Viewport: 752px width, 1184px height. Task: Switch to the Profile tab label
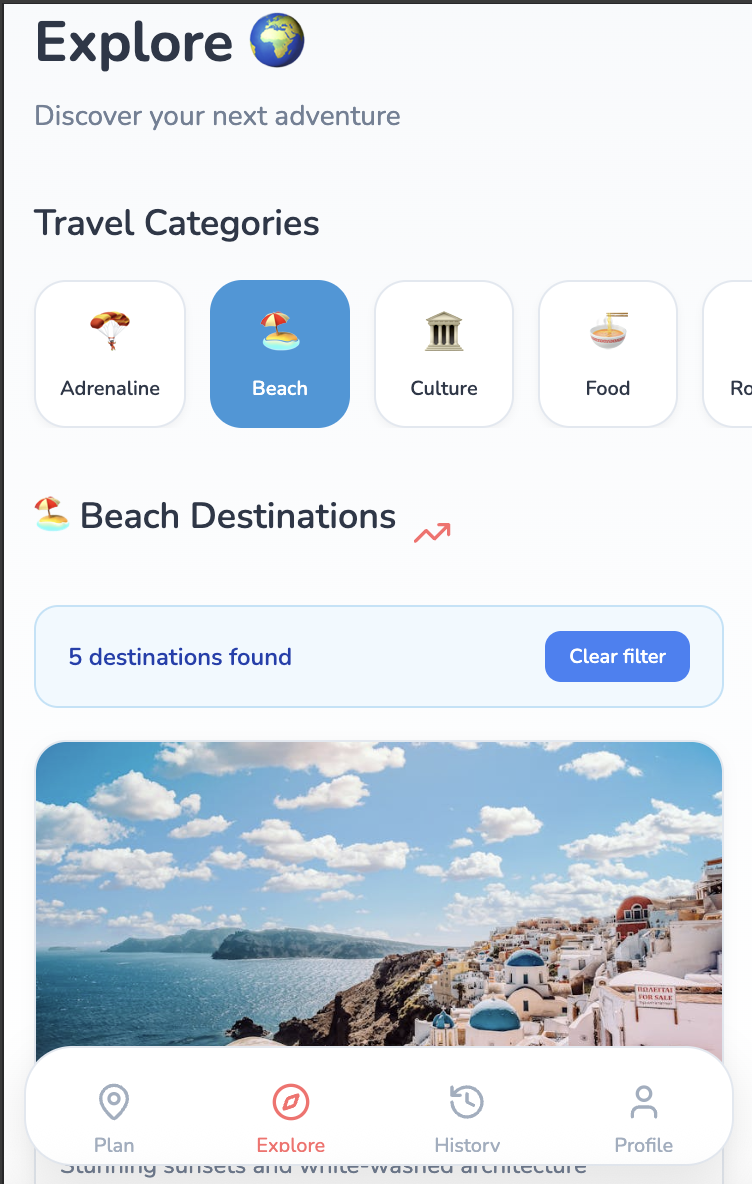pyautogui.click(x=644, y=1145)
